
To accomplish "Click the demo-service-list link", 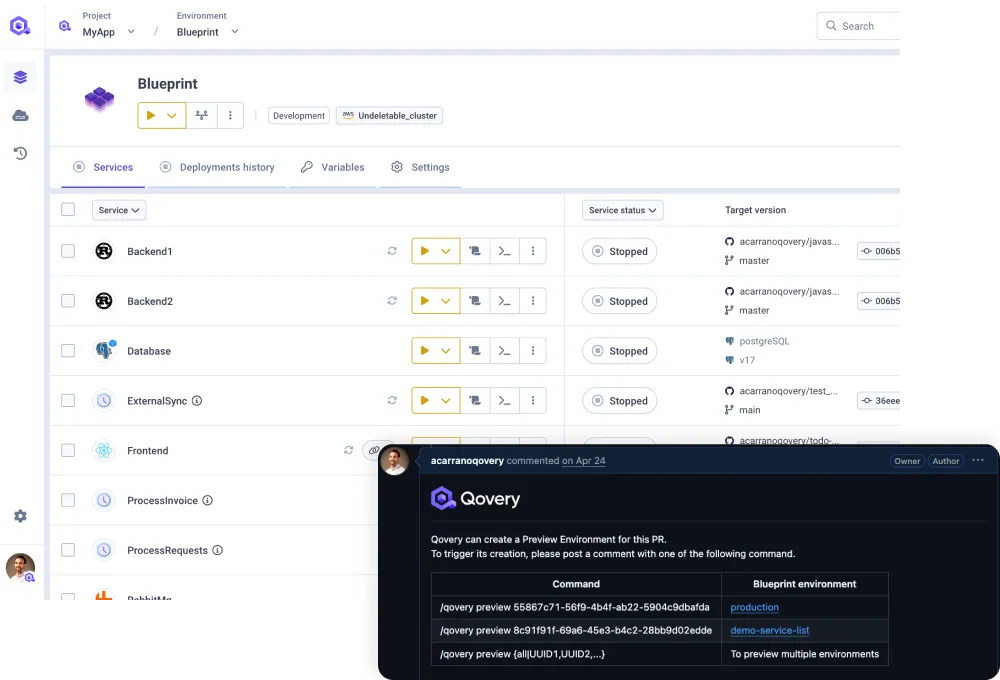I will (770, 630).
